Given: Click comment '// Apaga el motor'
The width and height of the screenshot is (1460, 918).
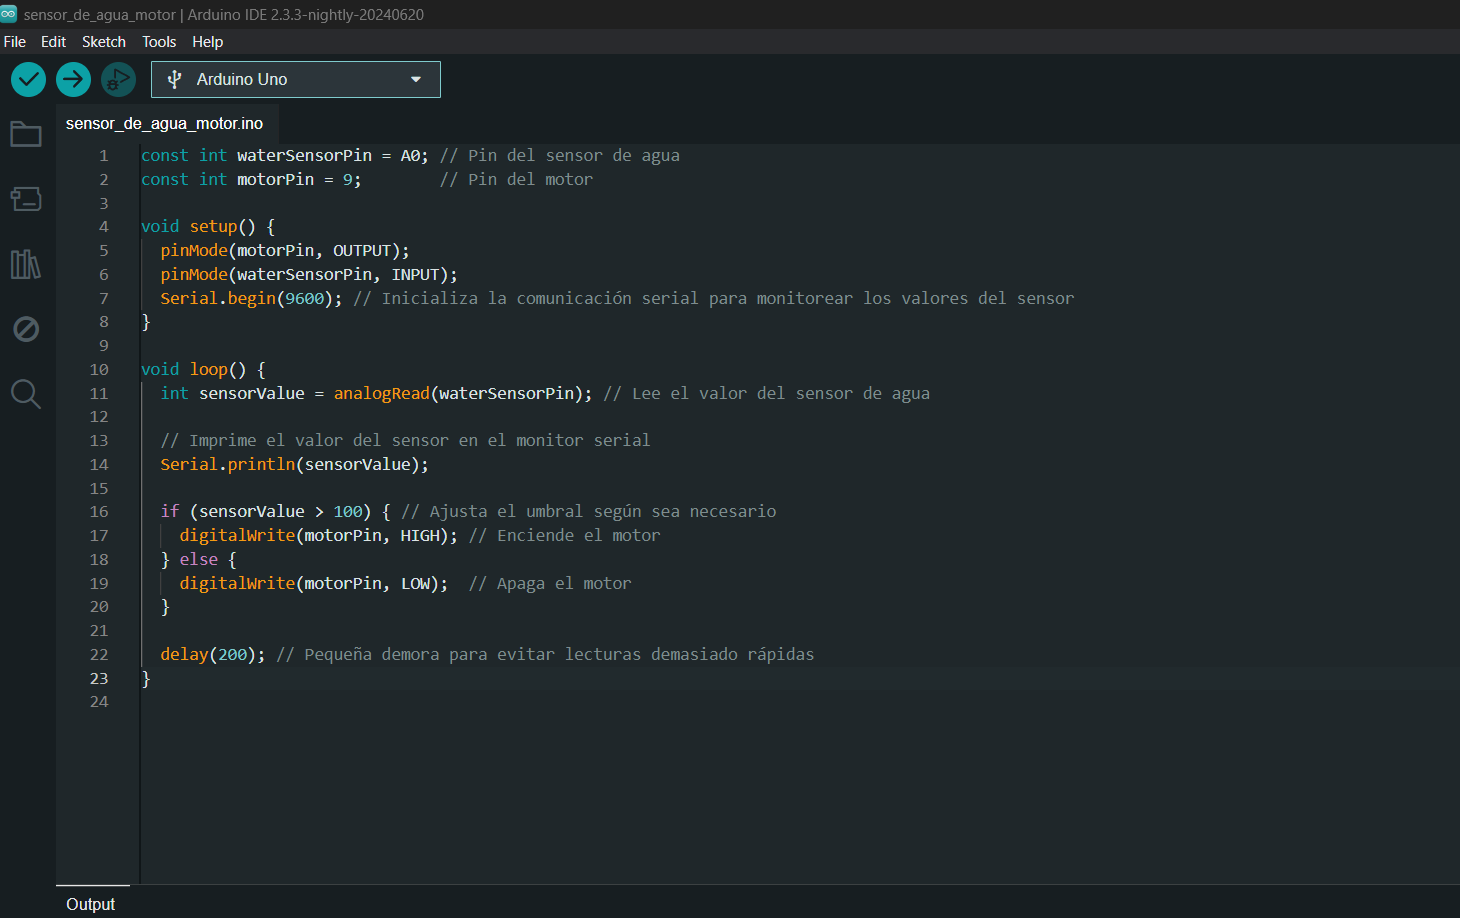Looking at the screenshot, I should 550,584.
